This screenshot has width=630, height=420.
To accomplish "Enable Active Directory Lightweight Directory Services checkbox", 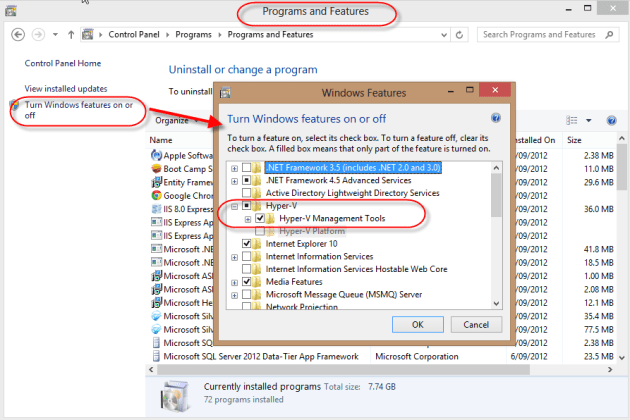I will tap(246, 193).
